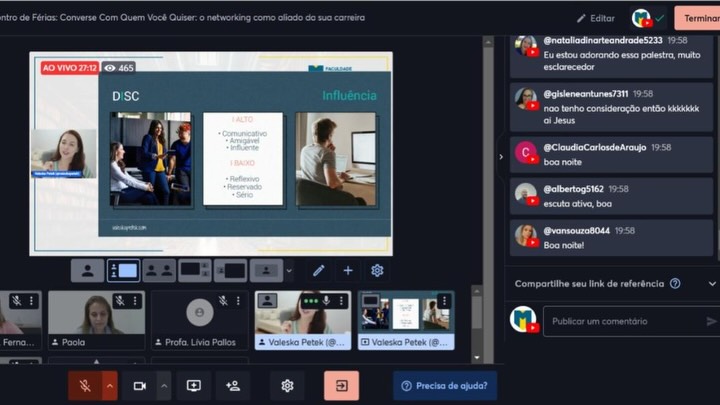Open camera options arrow beside camera button
720x405 pixels.
(164, 385)
